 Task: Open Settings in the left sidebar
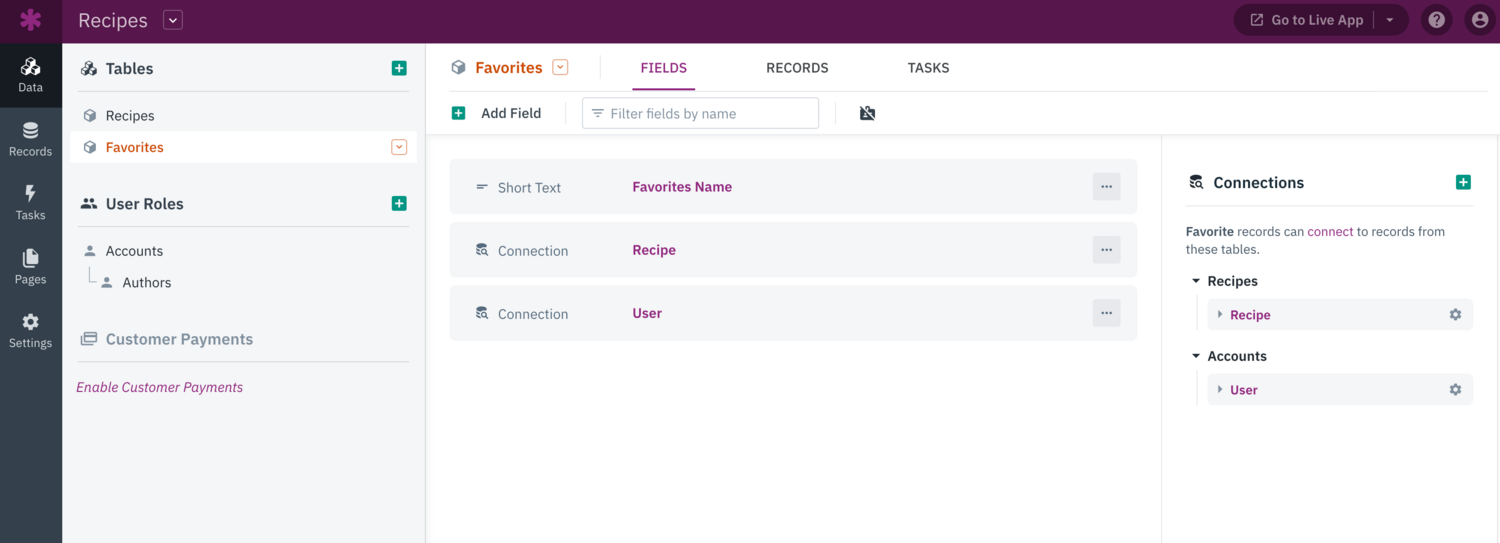(x=31, y=331)
